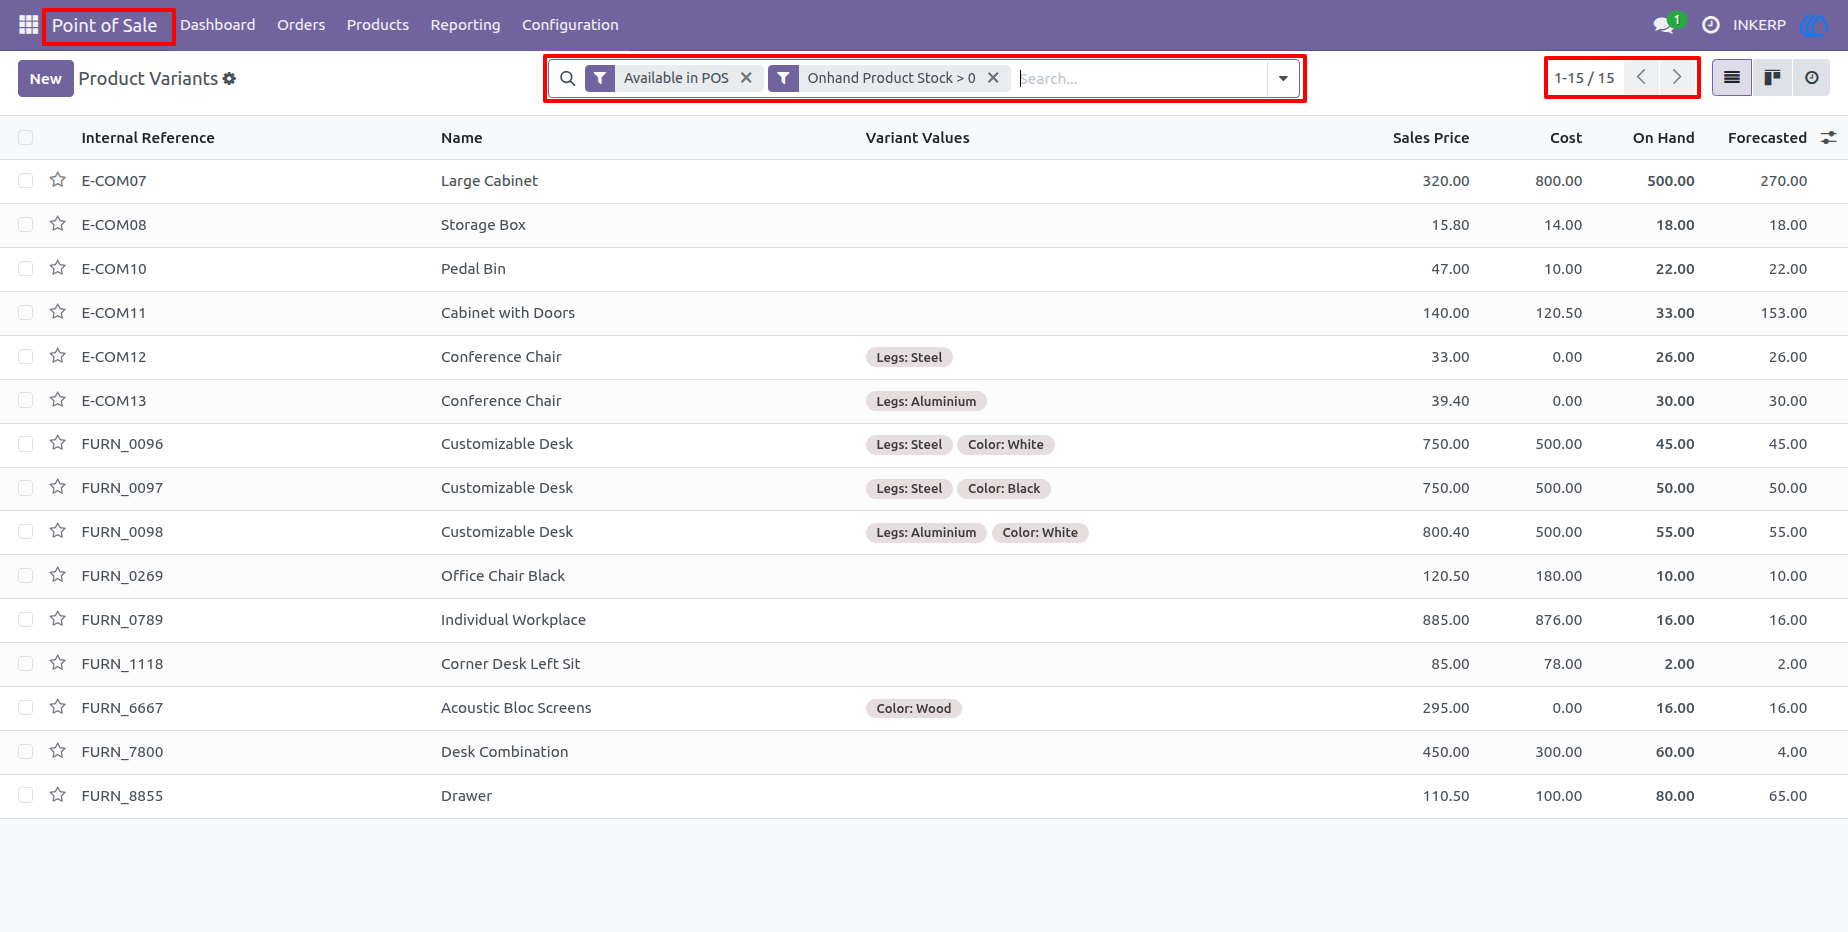Viewport: 1848px width, 932px height.
Task: Mark Pedal Bin as favorite star
Action: coord(58,268)
